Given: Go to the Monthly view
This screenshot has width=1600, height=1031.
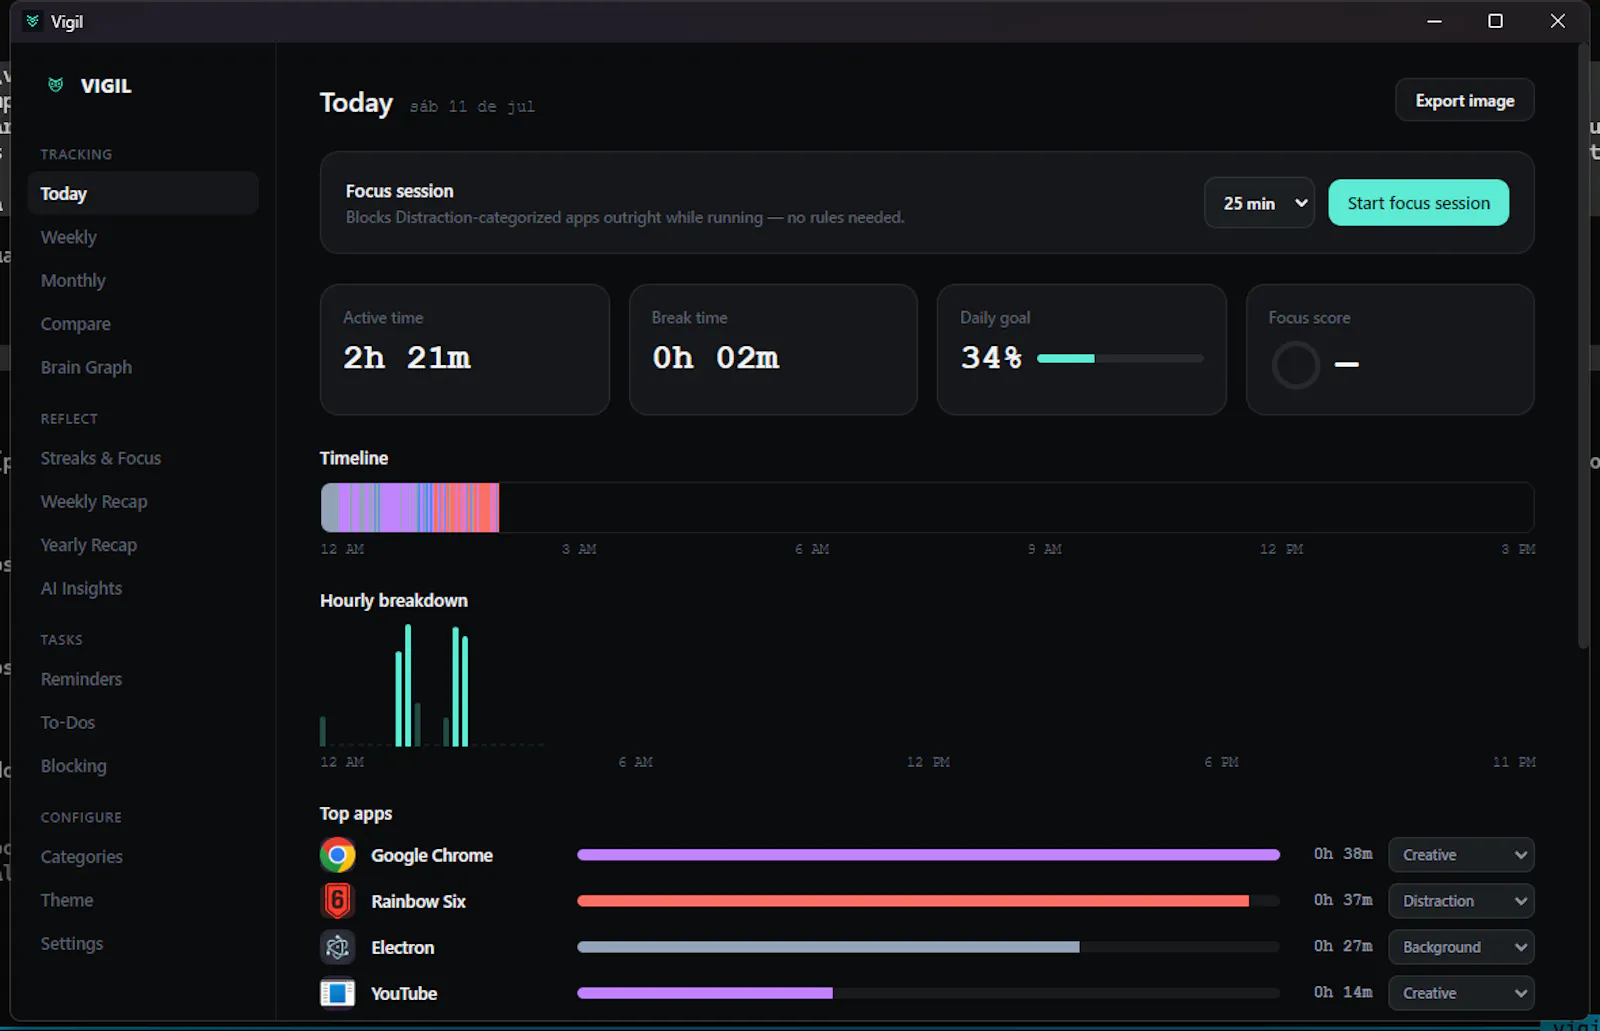Looking at the screenshot, I should [x=143, y=281].
